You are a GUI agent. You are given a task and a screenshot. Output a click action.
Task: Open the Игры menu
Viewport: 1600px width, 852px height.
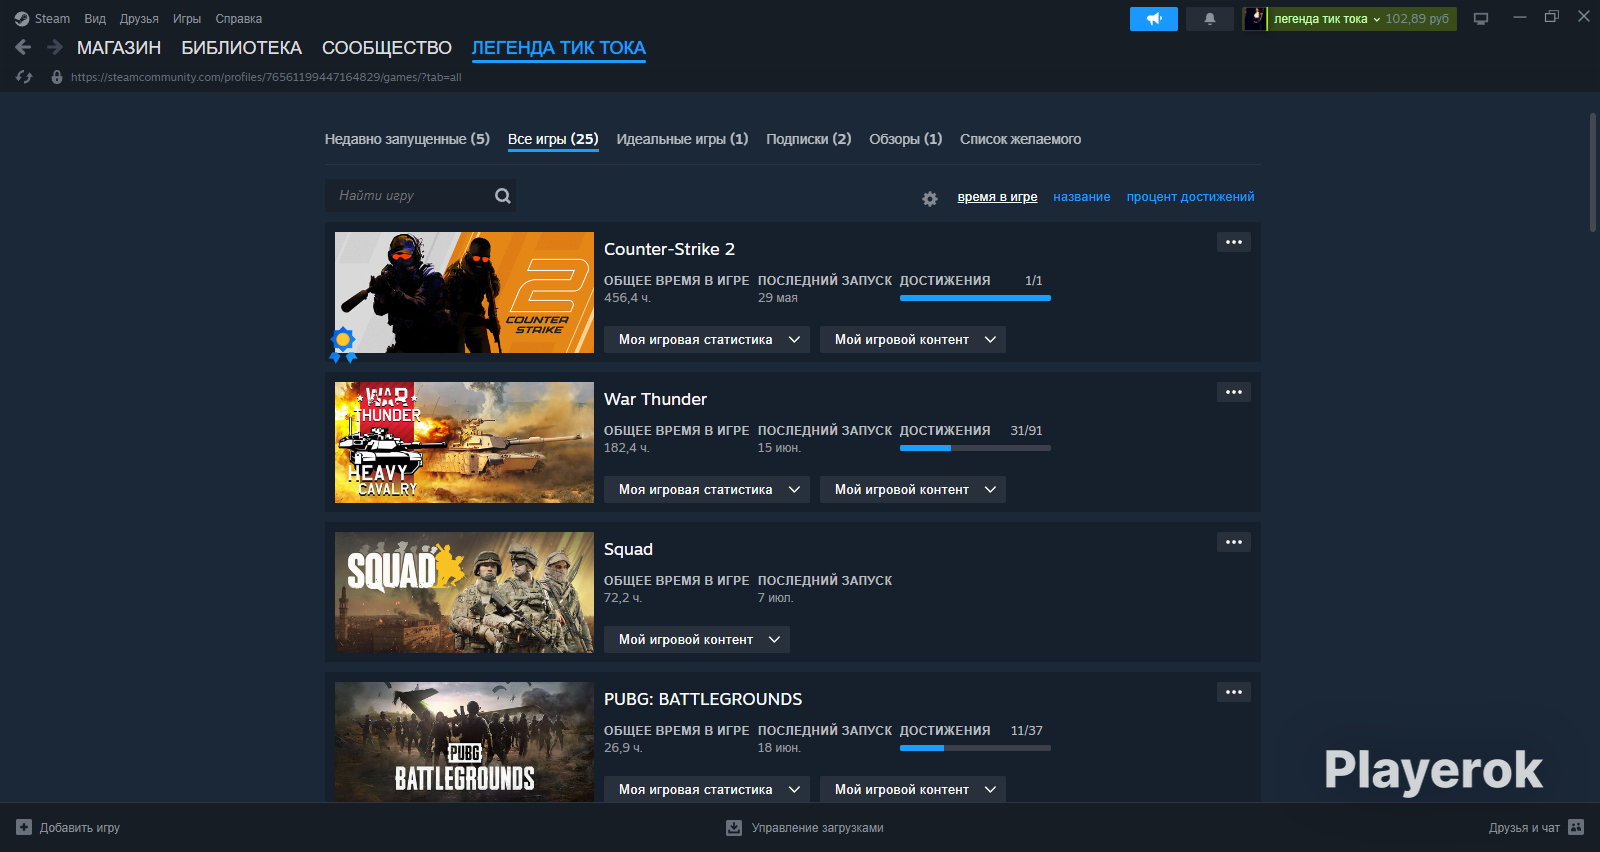187,19
